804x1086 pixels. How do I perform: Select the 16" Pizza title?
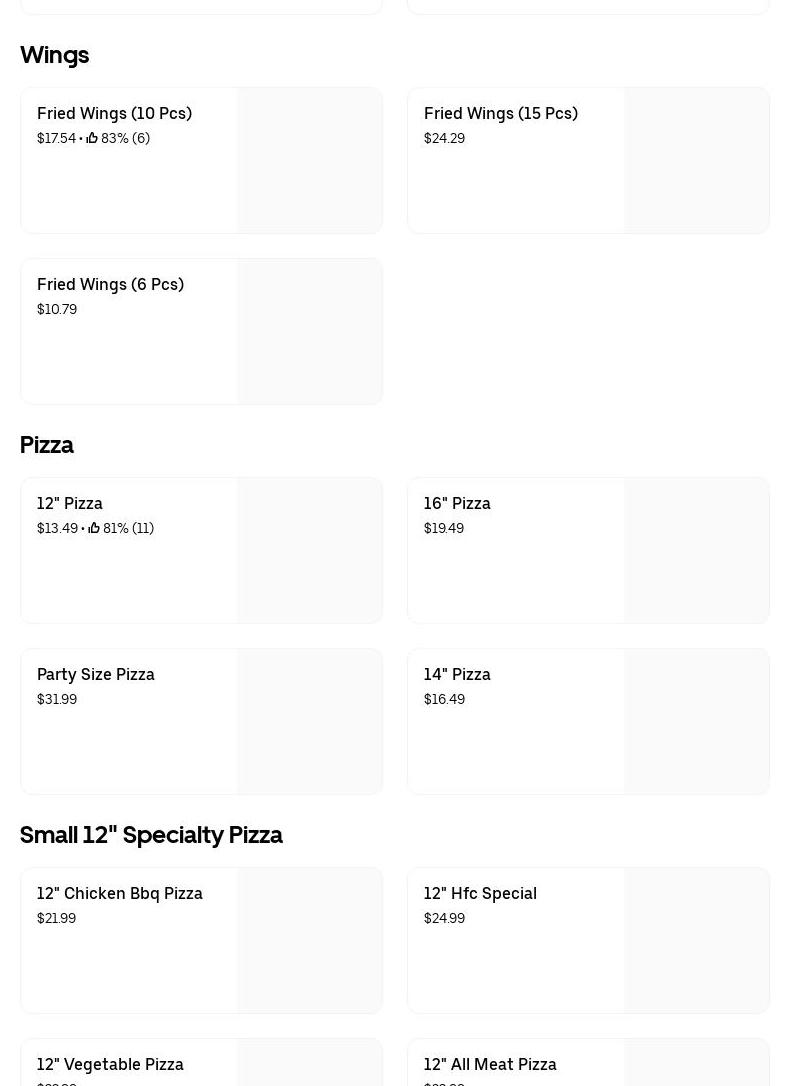click(457, 503)
